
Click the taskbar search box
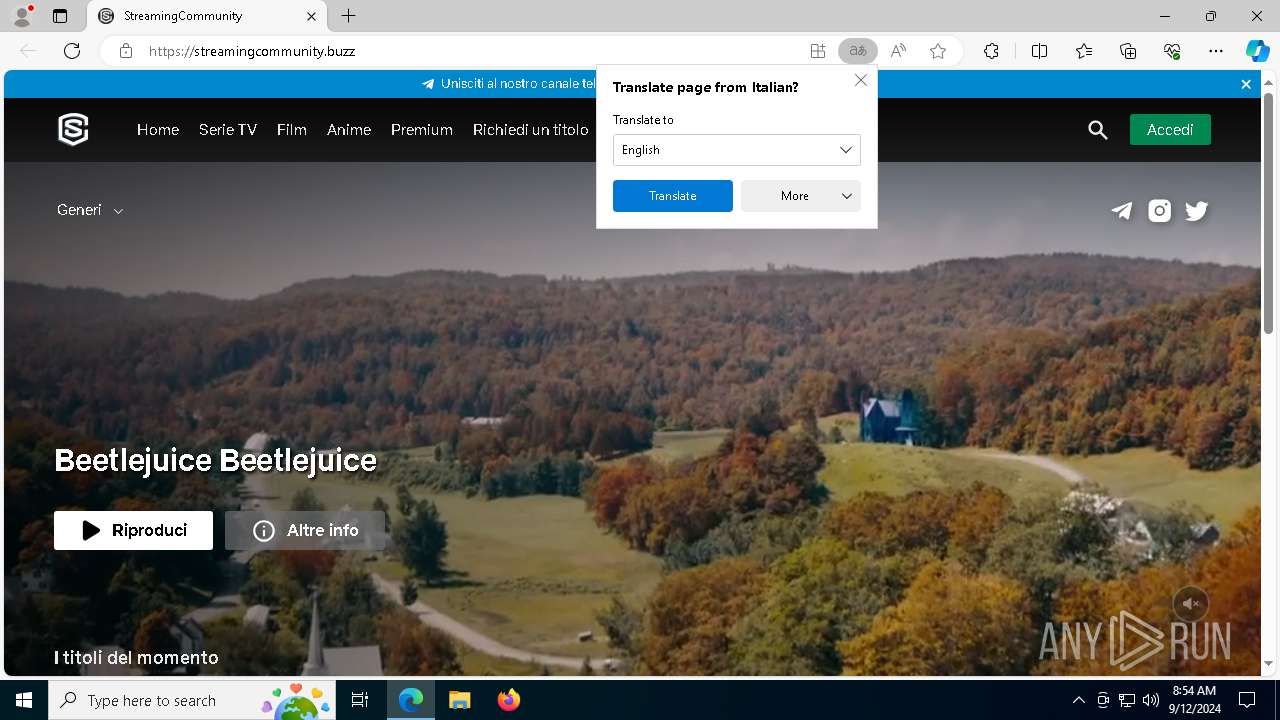pos(192,700)
